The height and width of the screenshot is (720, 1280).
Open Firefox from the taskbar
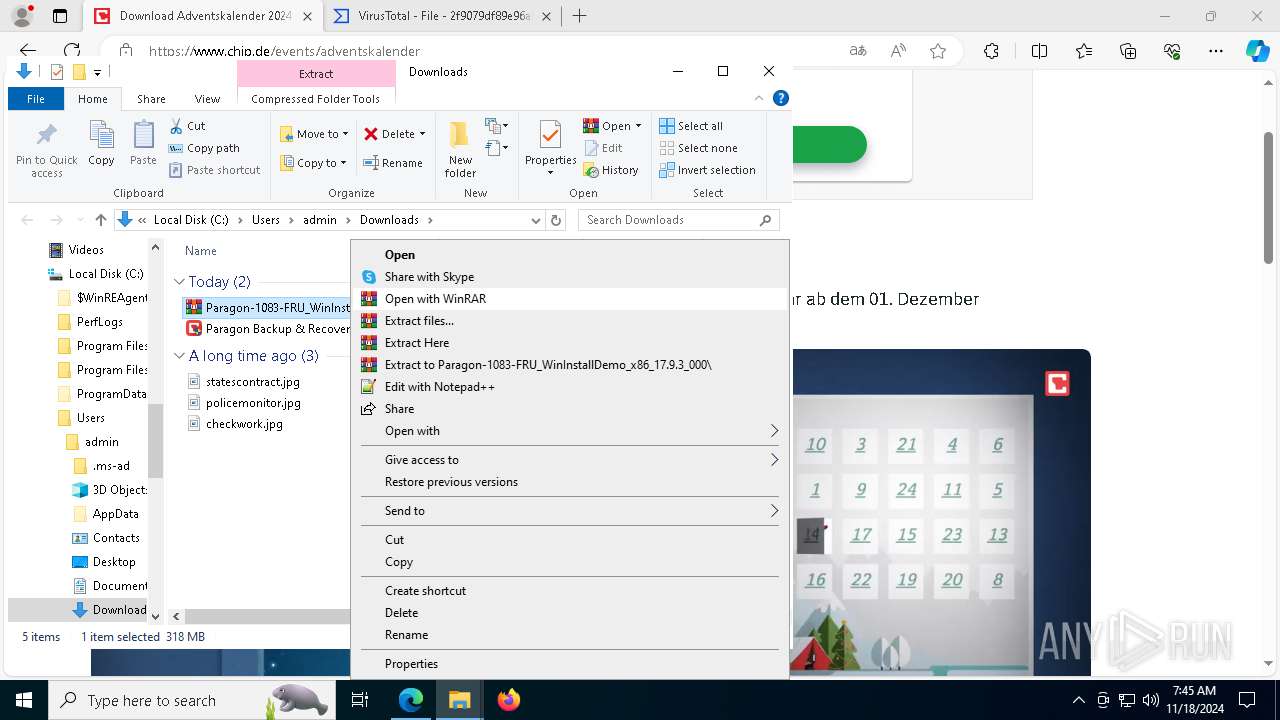click(509, 700)
